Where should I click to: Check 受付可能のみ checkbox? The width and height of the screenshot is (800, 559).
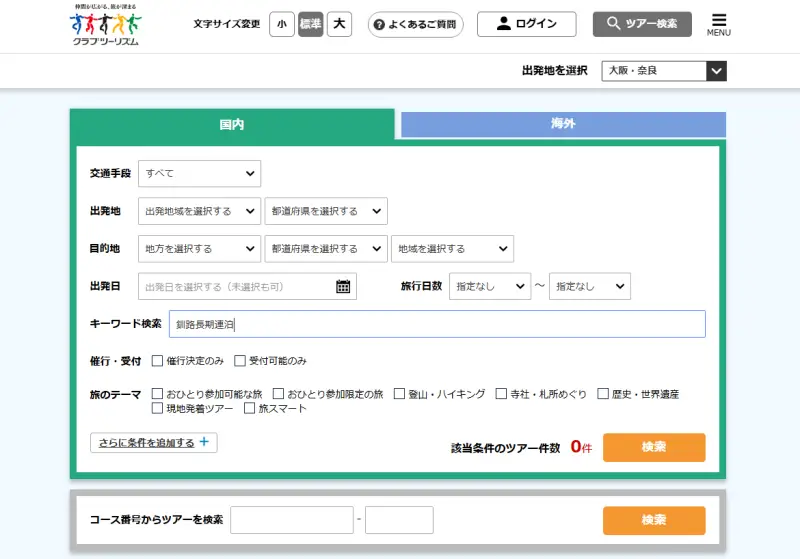(240, 361)
